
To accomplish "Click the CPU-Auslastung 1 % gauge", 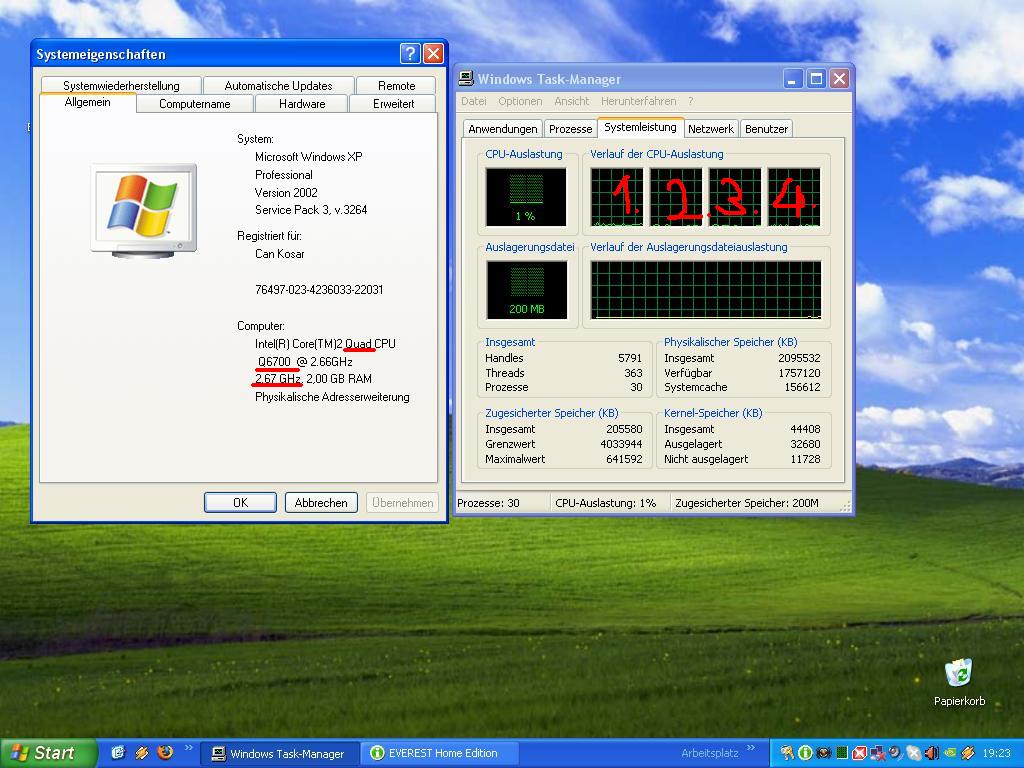I will (x=526, y=197).
